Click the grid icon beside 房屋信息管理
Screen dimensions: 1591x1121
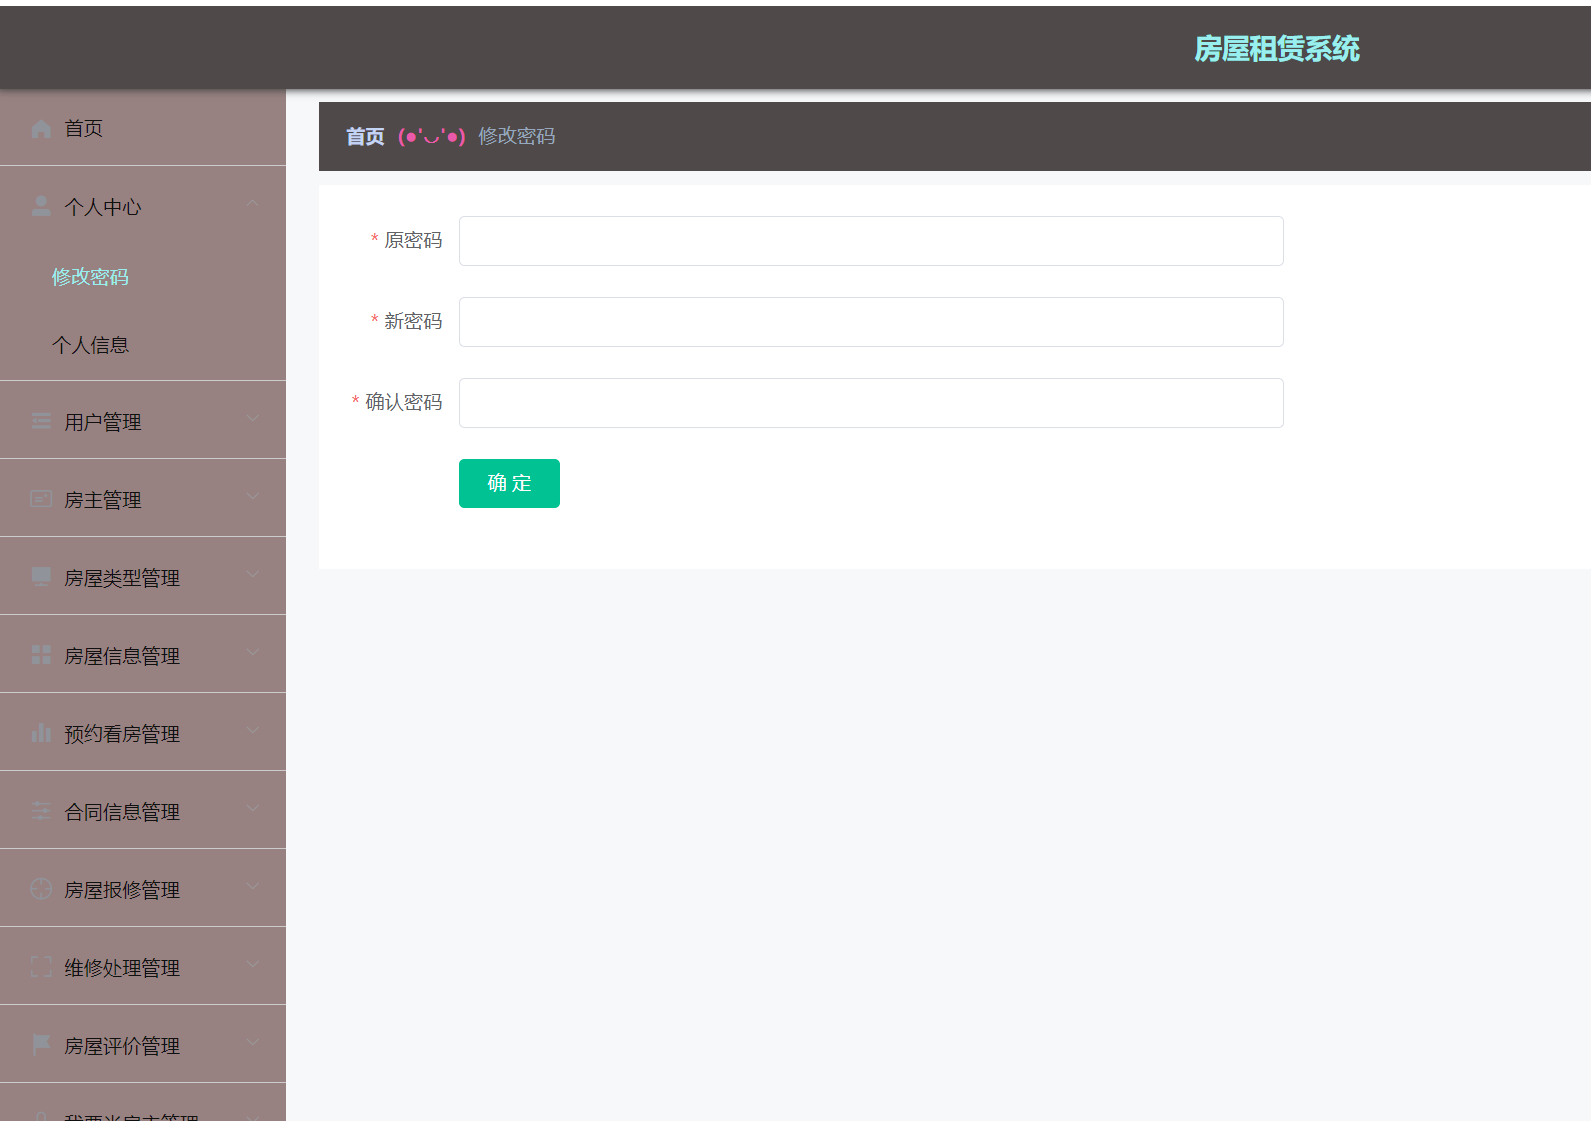coord(41,655)
